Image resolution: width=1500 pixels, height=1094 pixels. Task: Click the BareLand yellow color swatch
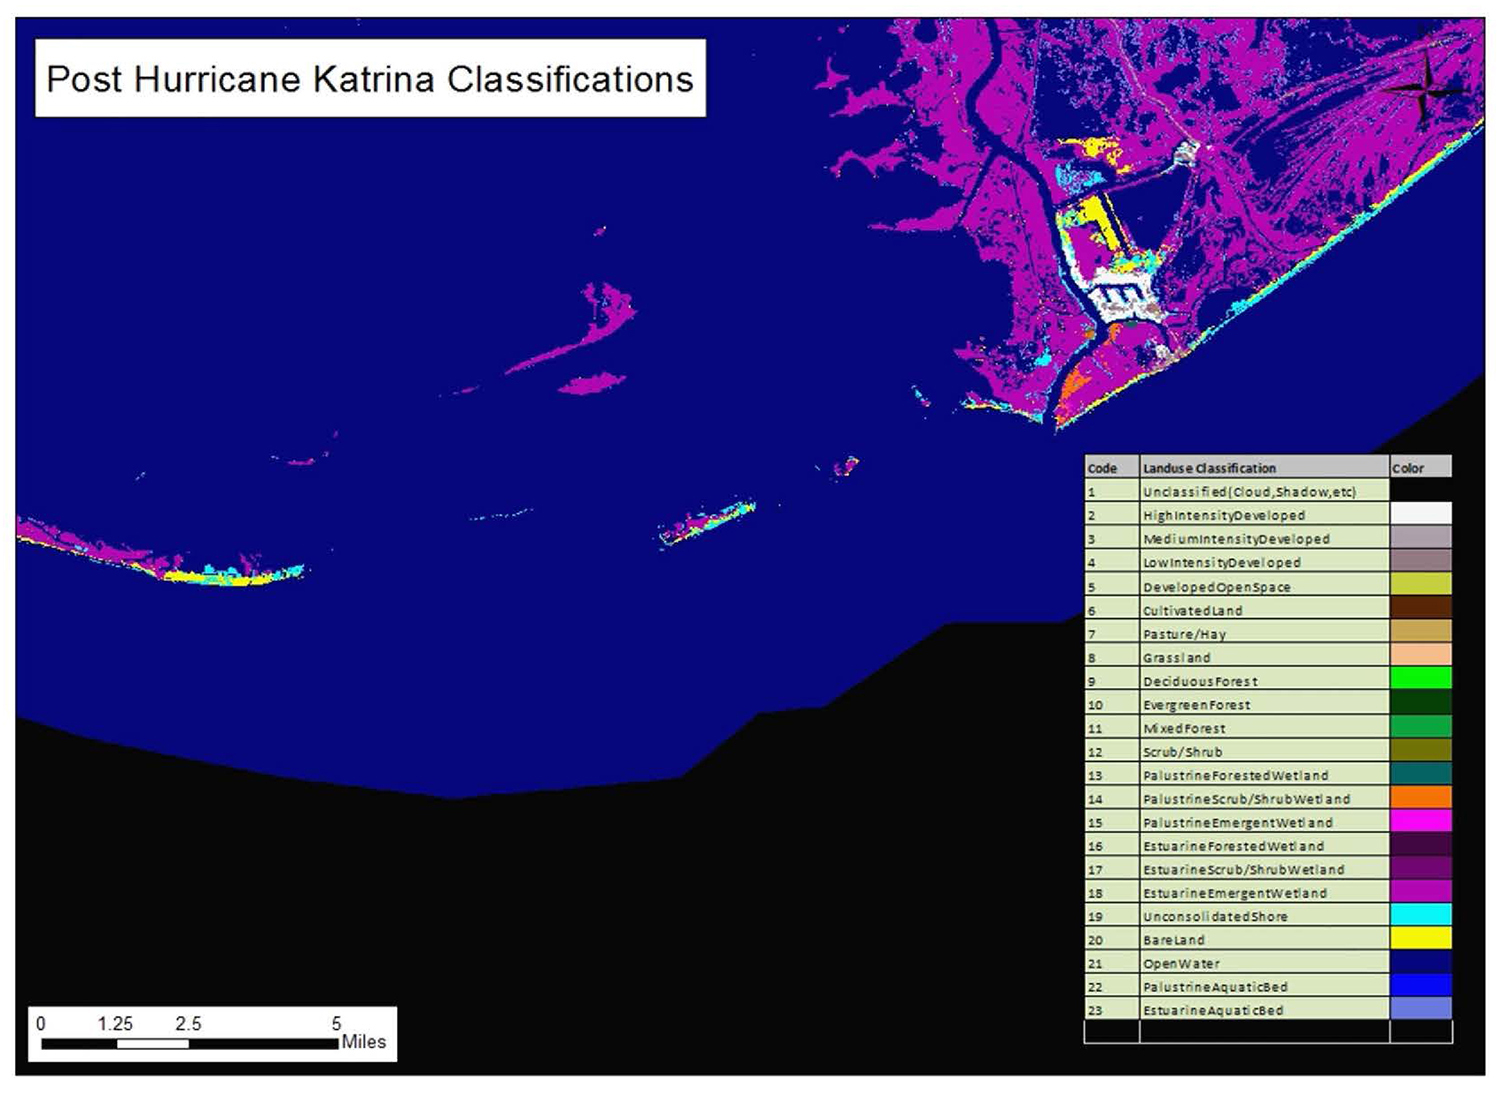coord(1420,938)
